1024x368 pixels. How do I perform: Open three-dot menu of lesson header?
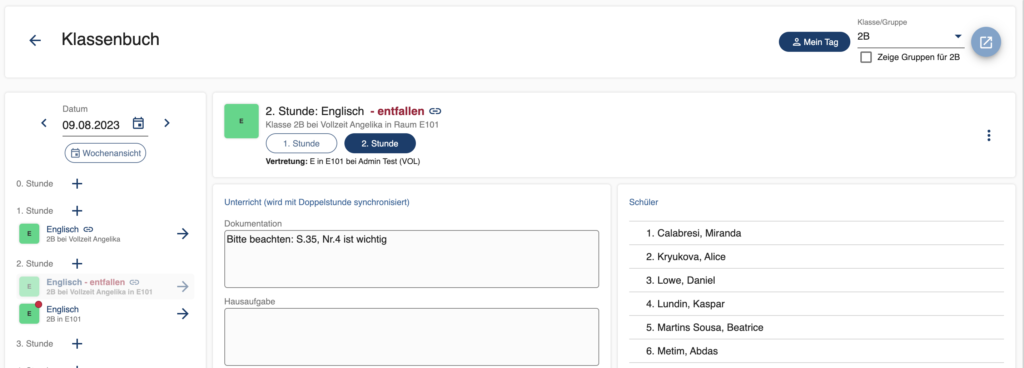pos(989,136)
